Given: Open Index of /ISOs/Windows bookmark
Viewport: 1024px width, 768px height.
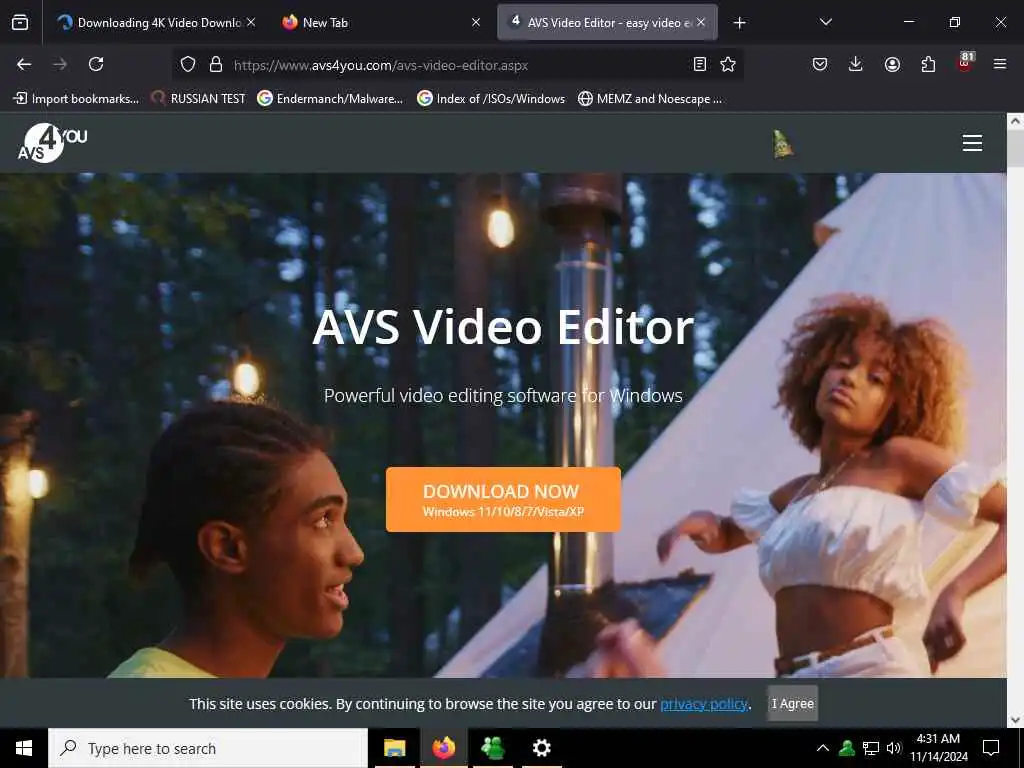Looking at the screenshot, I should point(491,99).
